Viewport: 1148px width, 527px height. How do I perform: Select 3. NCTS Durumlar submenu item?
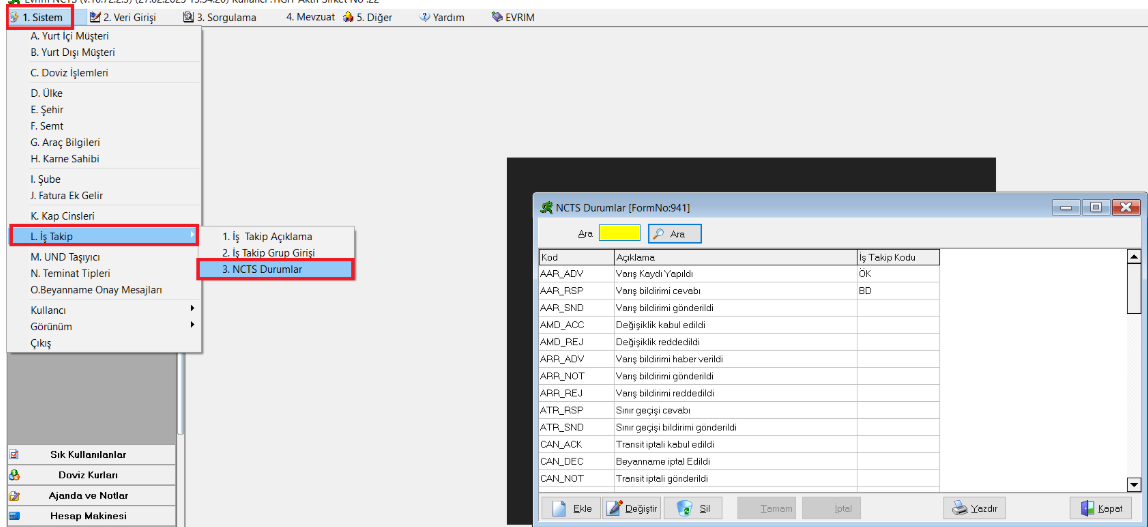click(x=276, y=269)
